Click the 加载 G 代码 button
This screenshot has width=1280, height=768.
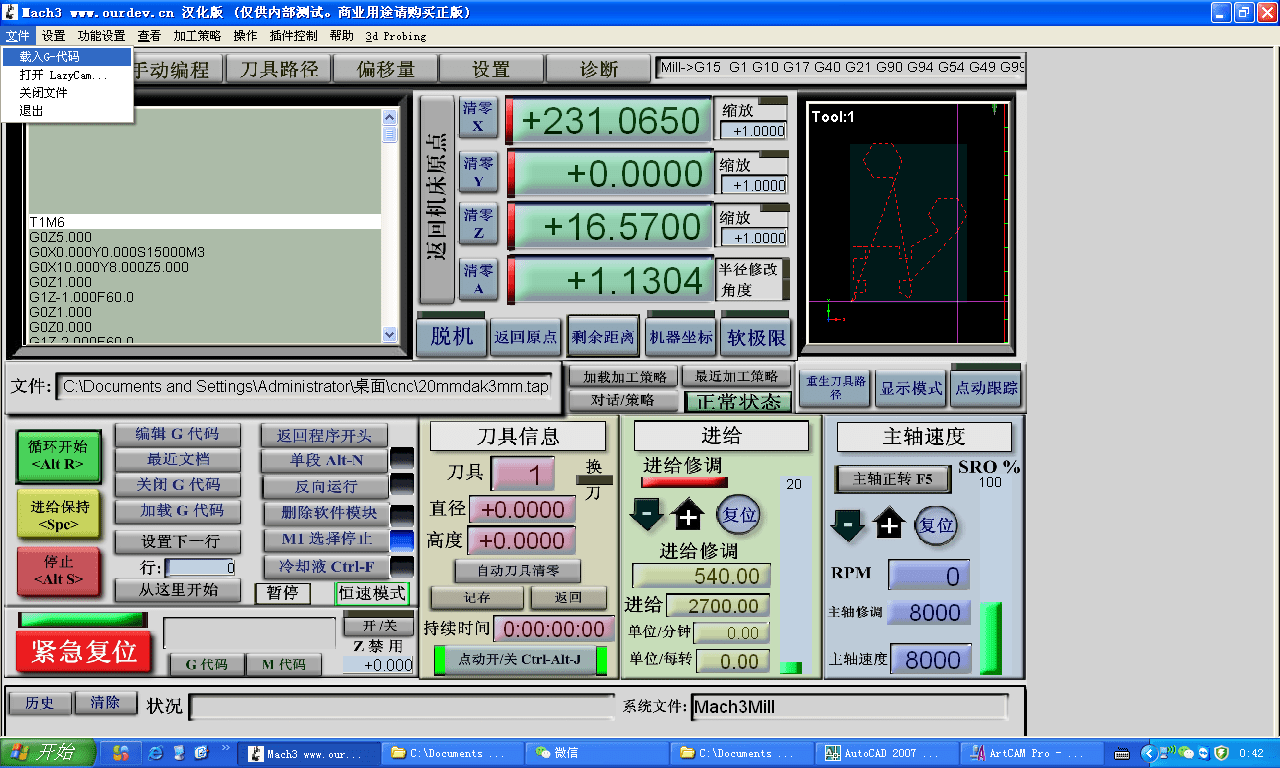tap(177, 511)
